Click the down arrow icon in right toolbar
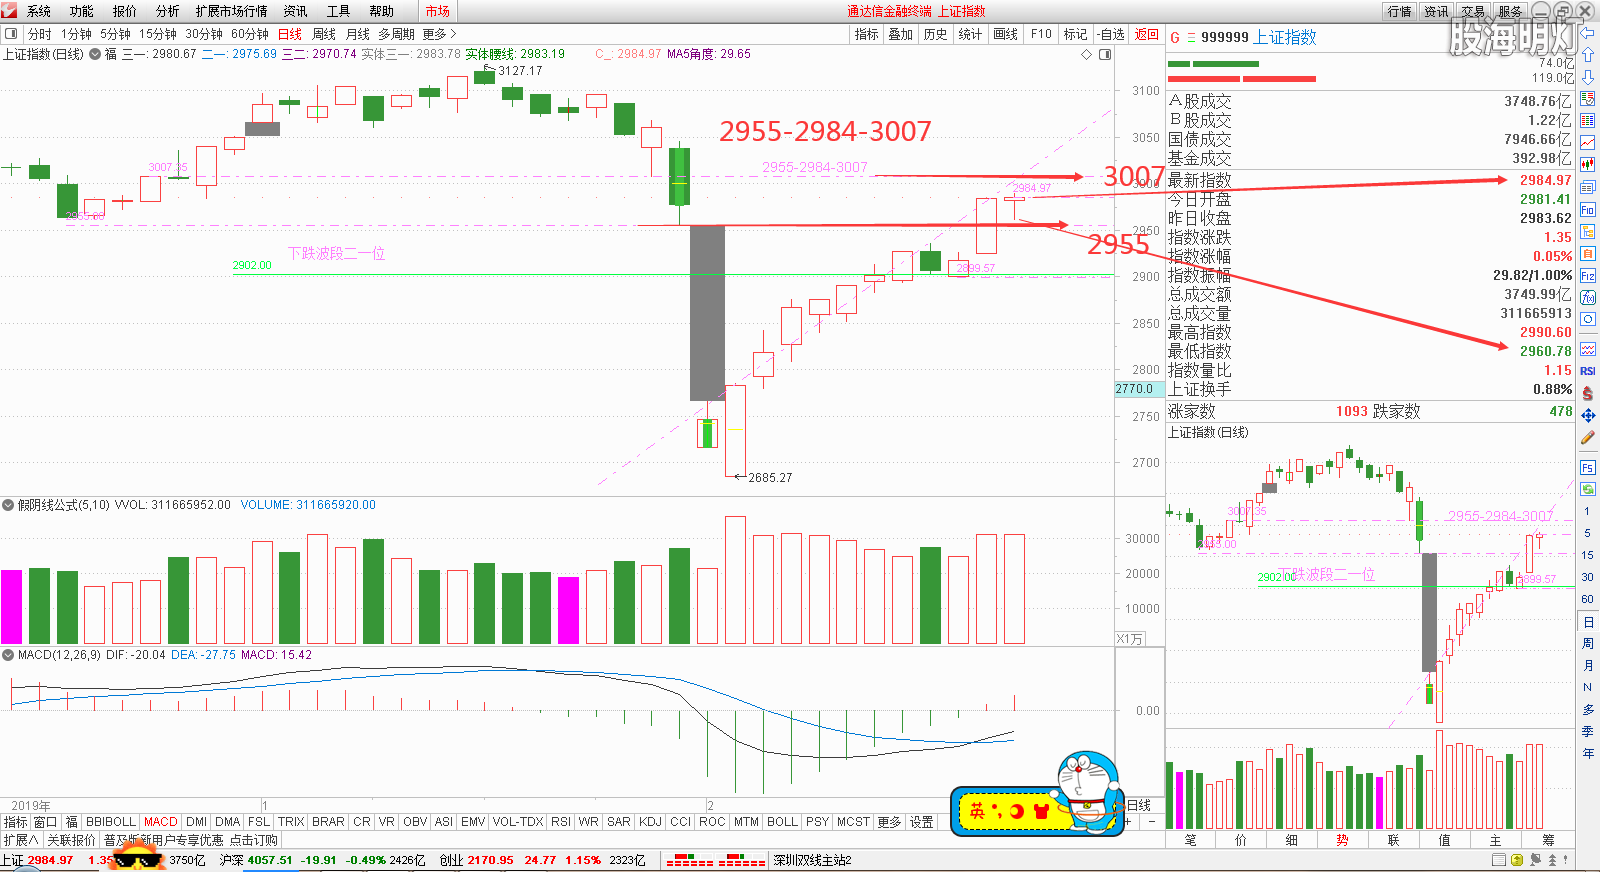The height and width of the screenshot is (872, 1600). (1587, 76)
